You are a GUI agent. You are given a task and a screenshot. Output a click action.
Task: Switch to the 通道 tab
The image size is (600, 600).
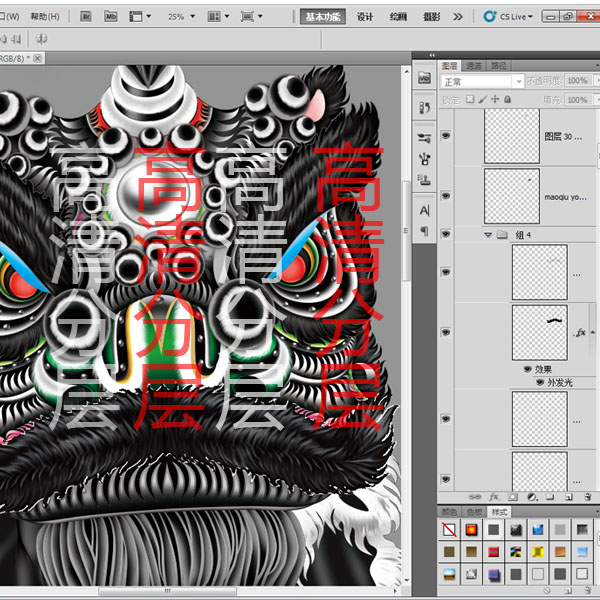click(474, 66)
